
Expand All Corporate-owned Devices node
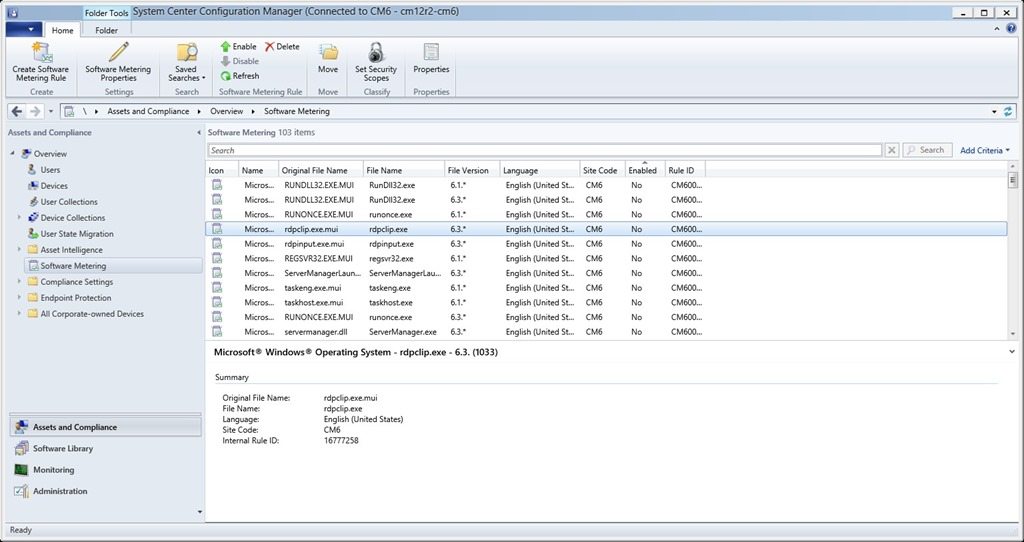tap(20, 313)
